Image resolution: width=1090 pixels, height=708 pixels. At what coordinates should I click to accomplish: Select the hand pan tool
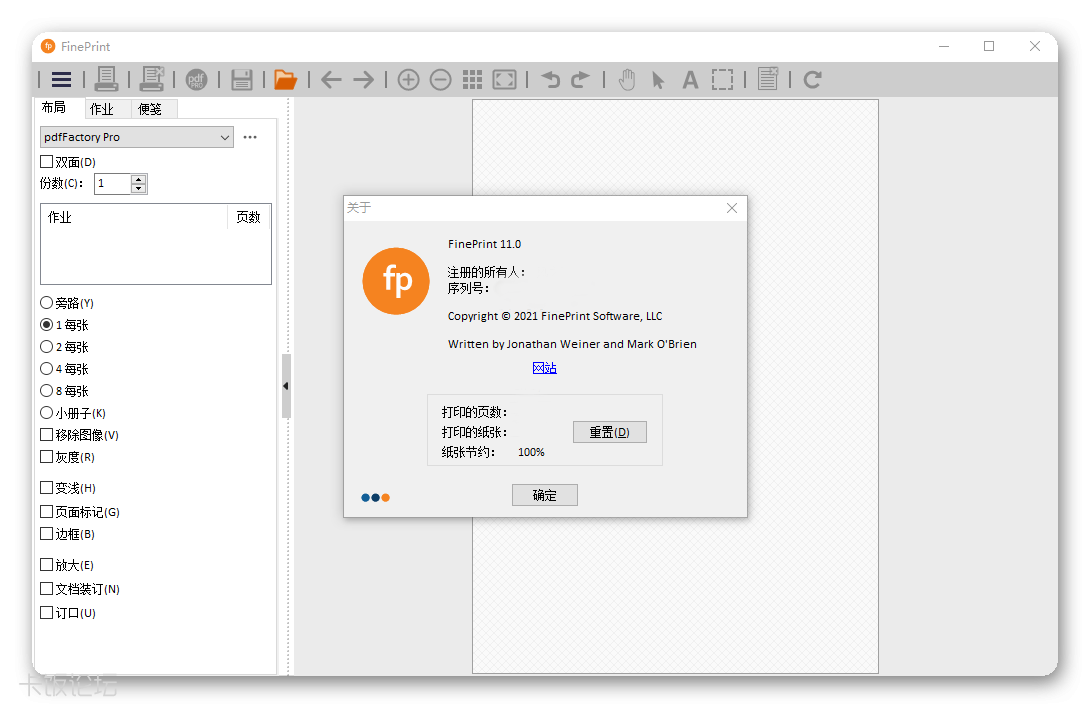pyautogui.click(x=627, y=80)
